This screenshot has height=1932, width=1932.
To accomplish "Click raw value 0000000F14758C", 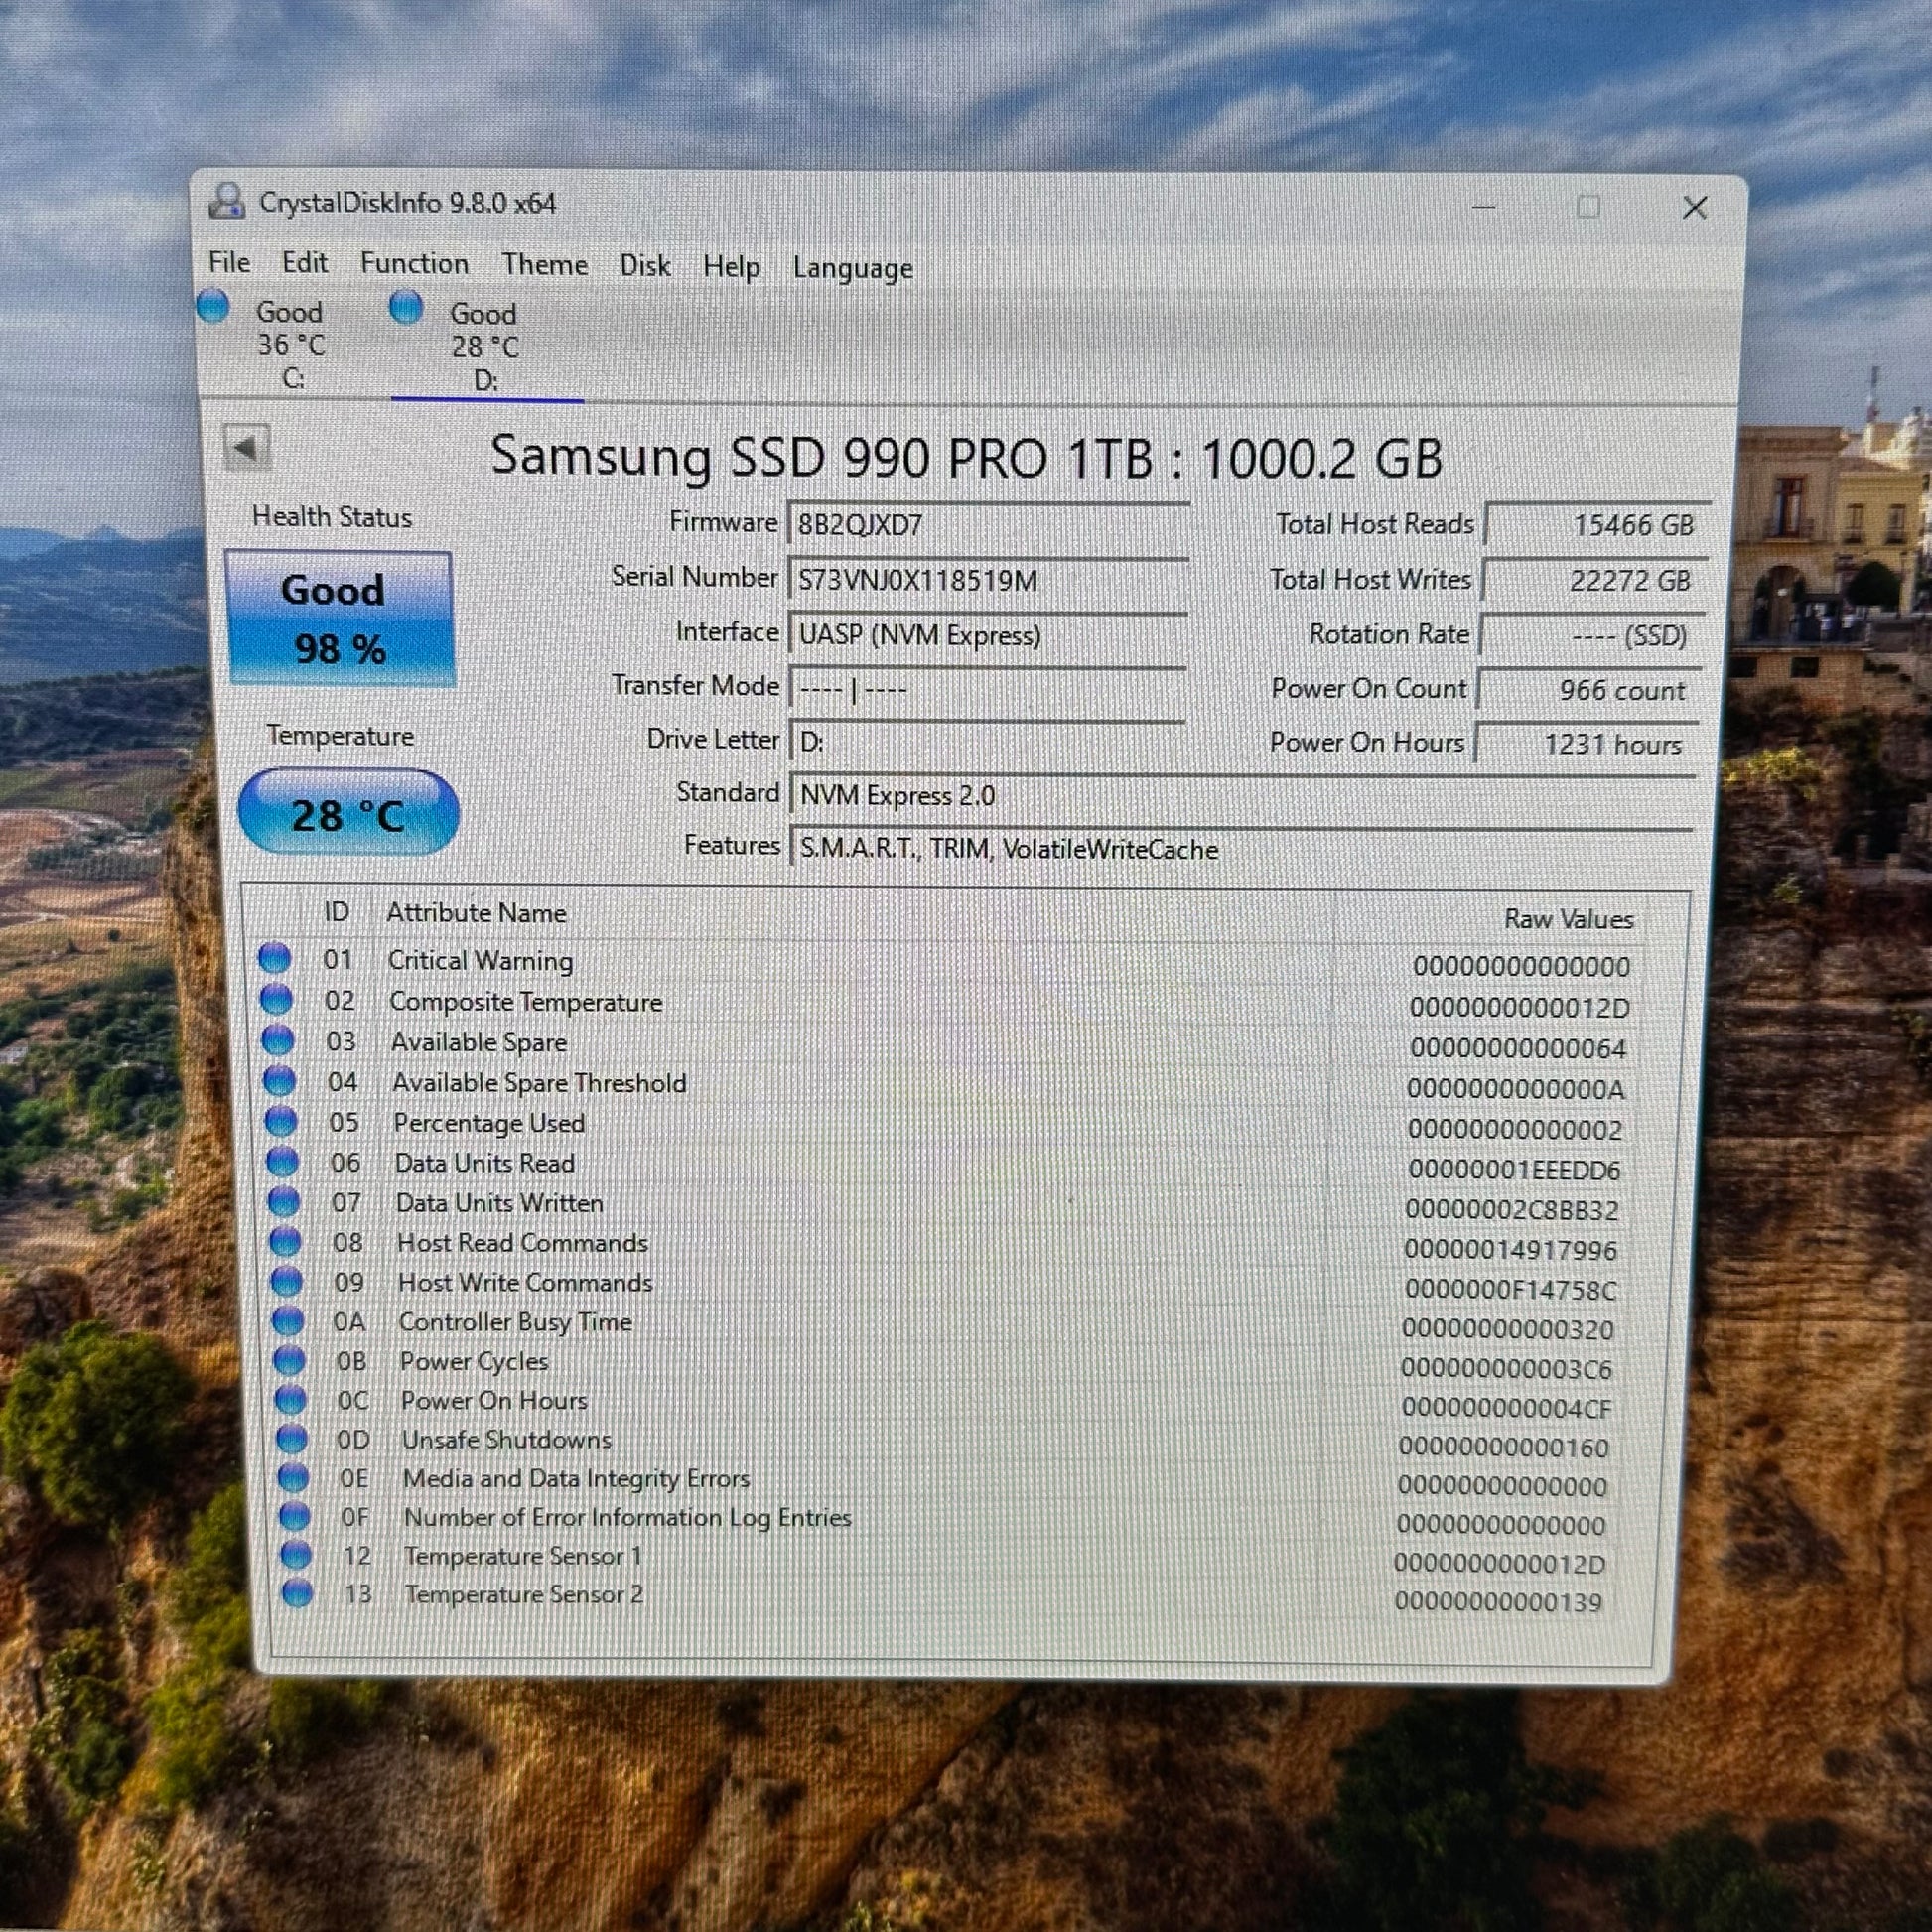I will coord(1510,1289).
